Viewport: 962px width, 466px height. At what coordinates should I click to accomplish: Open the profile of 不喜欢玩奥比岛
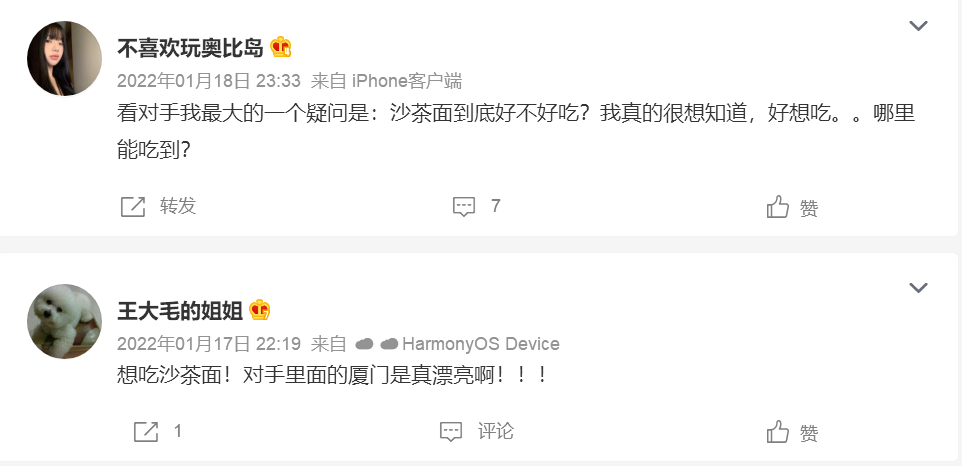click(x=190, y=48)
